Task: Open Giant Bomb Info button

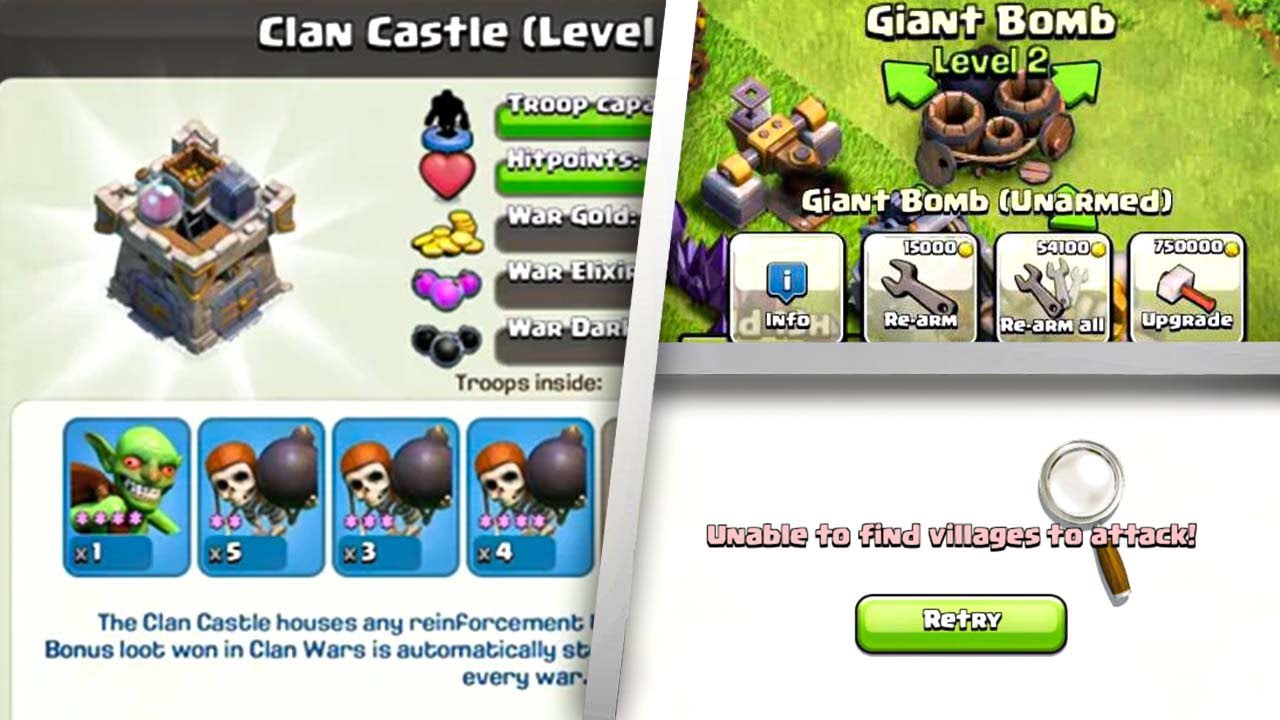Action: (x=787, y=289)
